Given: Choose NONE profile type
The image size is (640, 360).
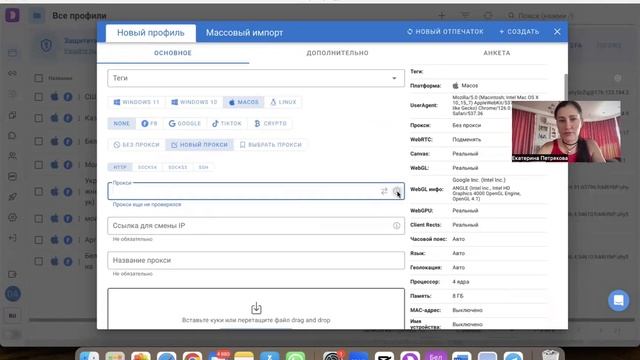Looking at the screenshot, I should [122, 123].
